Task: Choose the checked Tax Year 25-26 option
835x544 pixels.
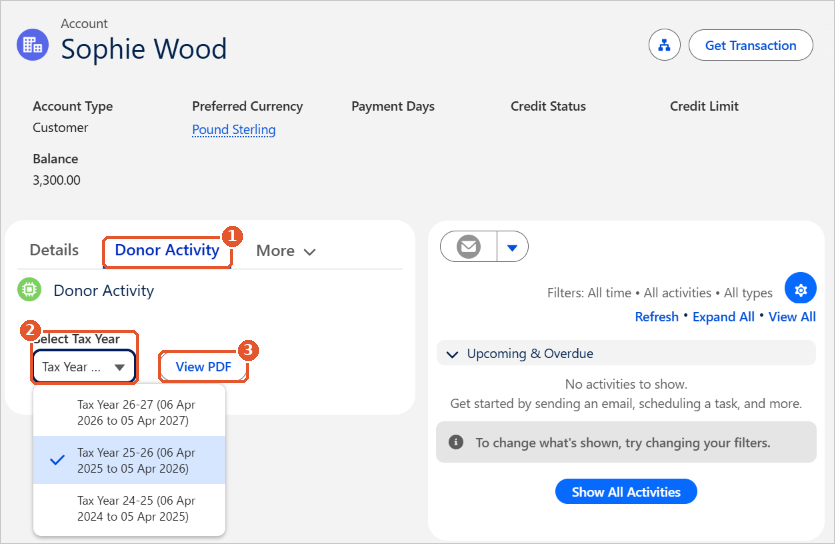Action: (x=129, y=460)
